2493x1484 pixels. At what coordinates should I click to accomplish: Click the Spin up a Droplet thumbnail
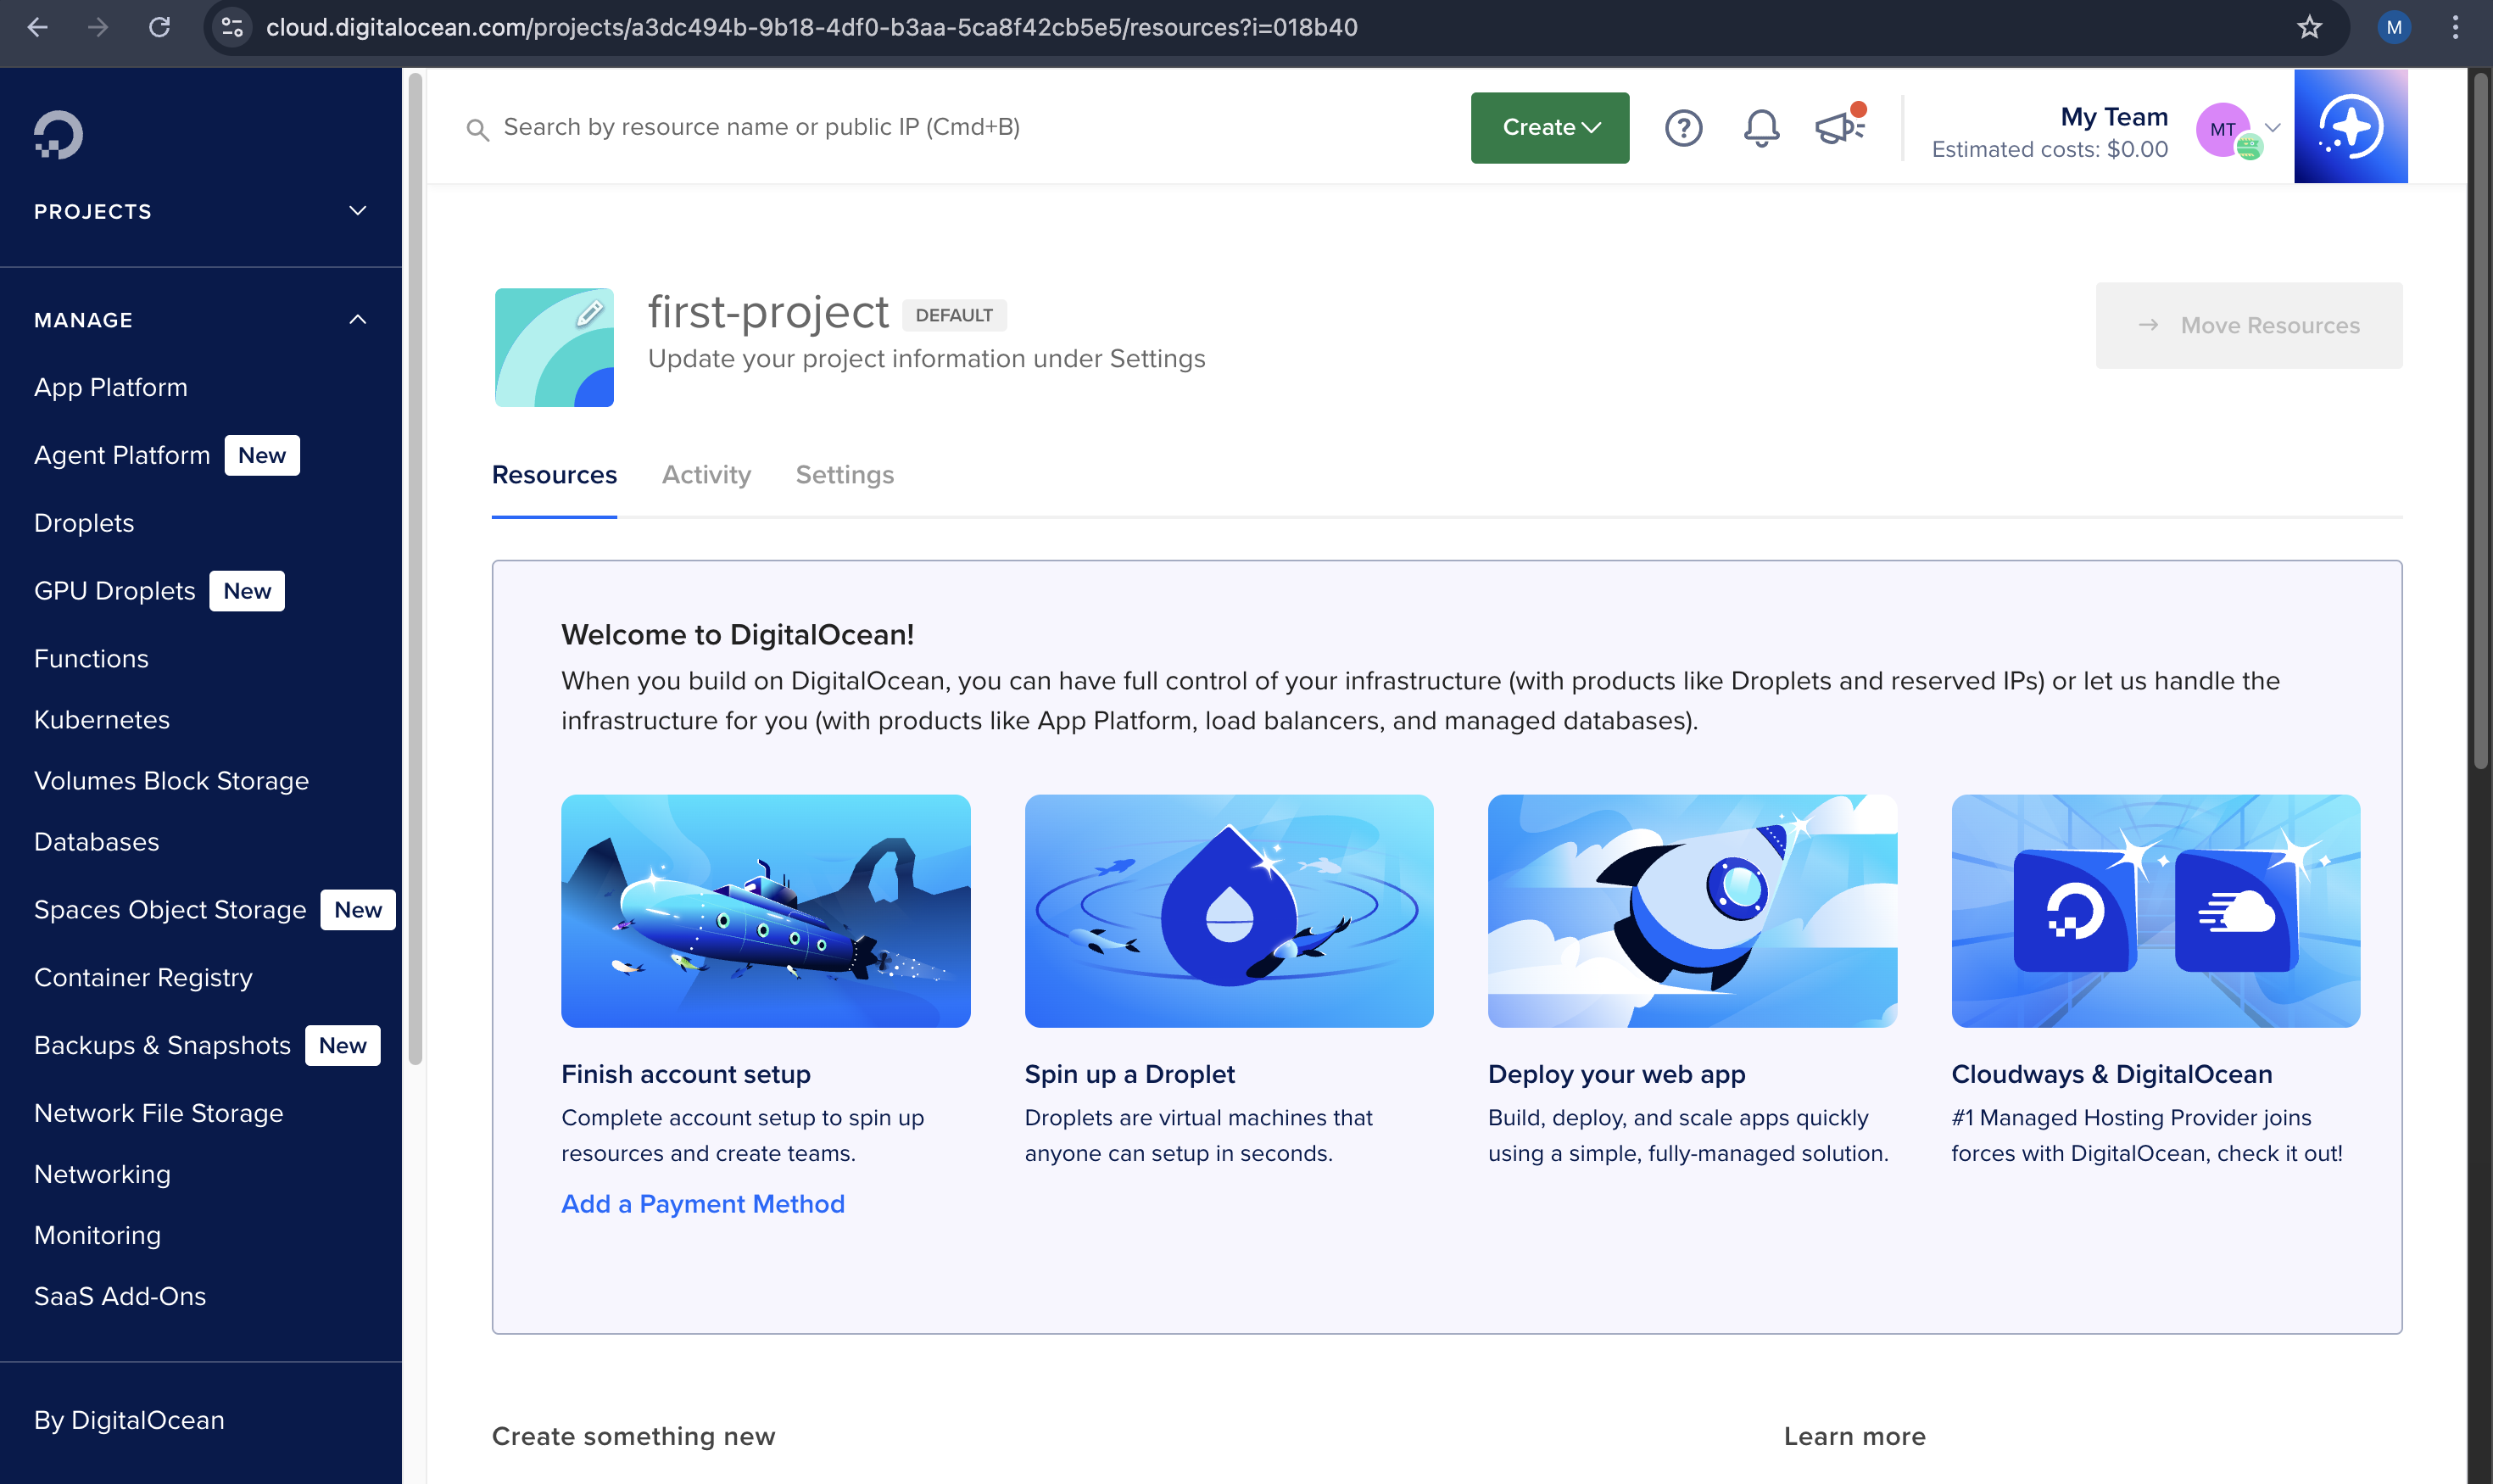coord(1228,910)
